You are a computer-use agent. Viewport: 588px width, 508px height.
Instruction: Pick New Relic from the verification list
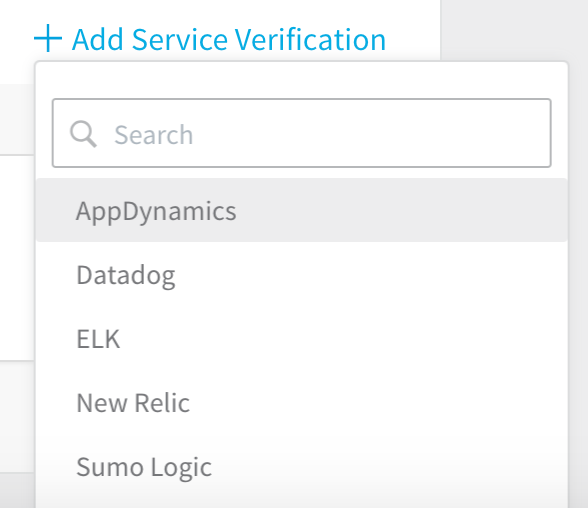click(302, 403)
